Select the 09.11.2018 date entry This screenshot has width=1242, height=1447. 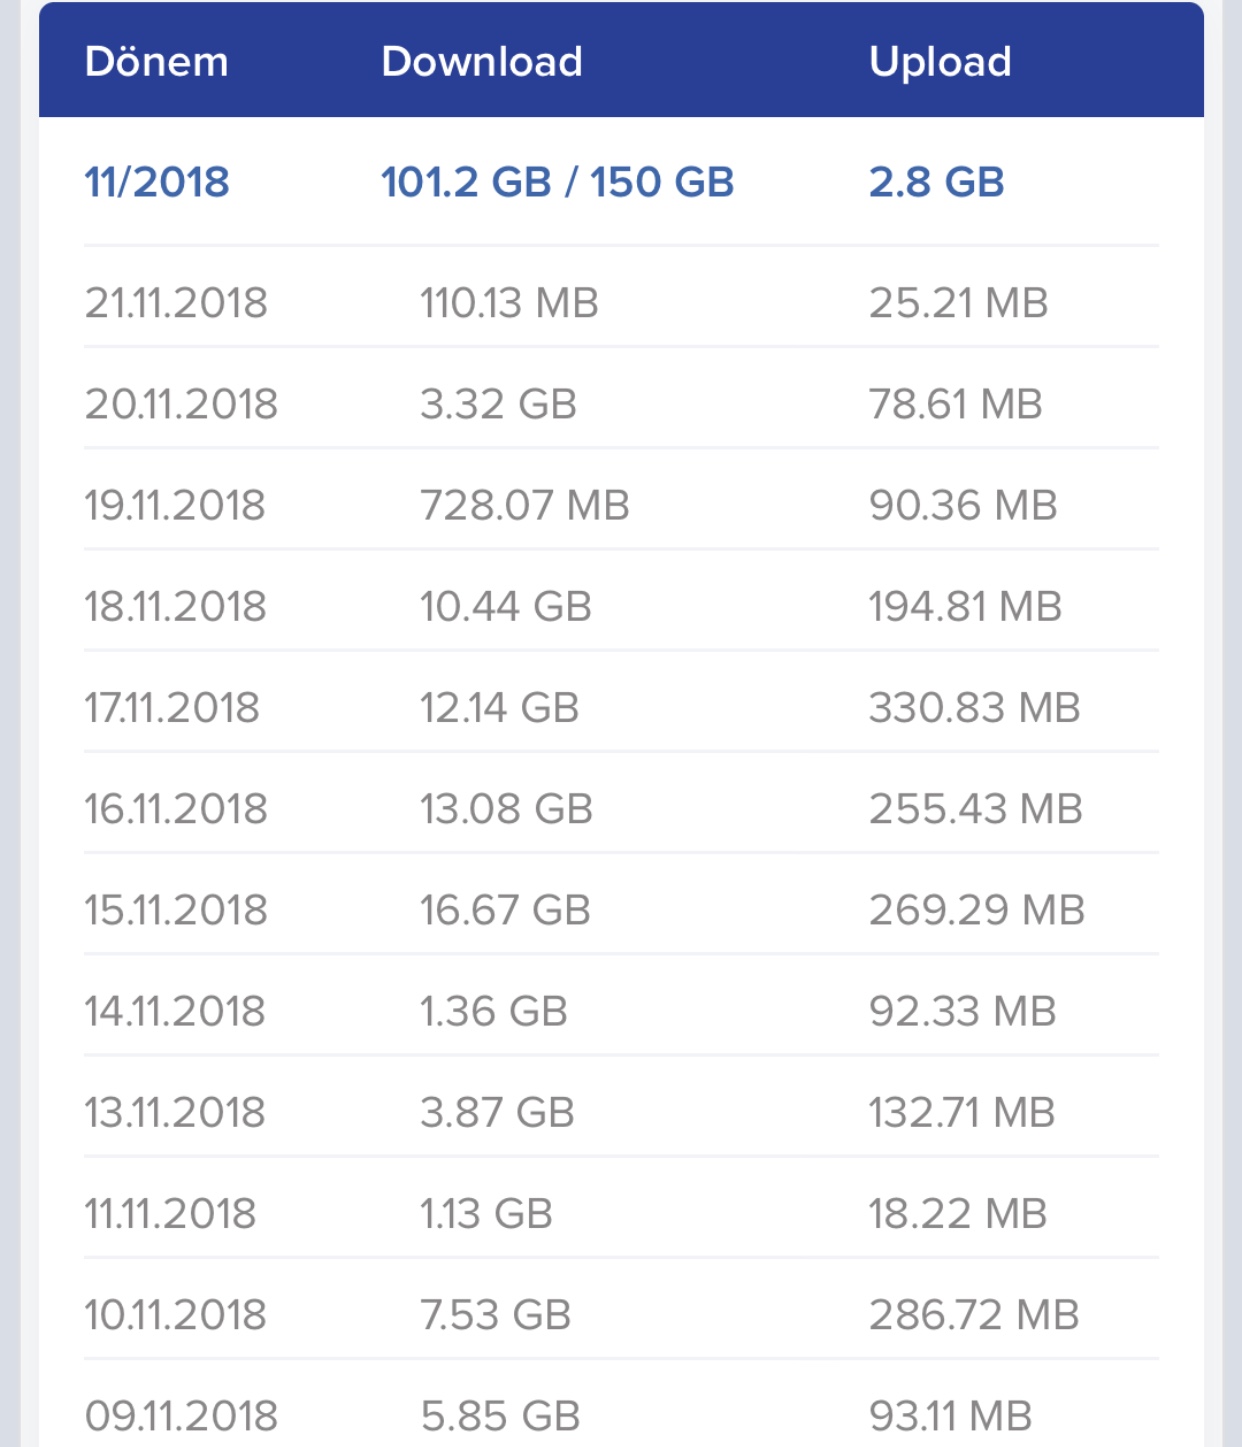[181, 1415]
